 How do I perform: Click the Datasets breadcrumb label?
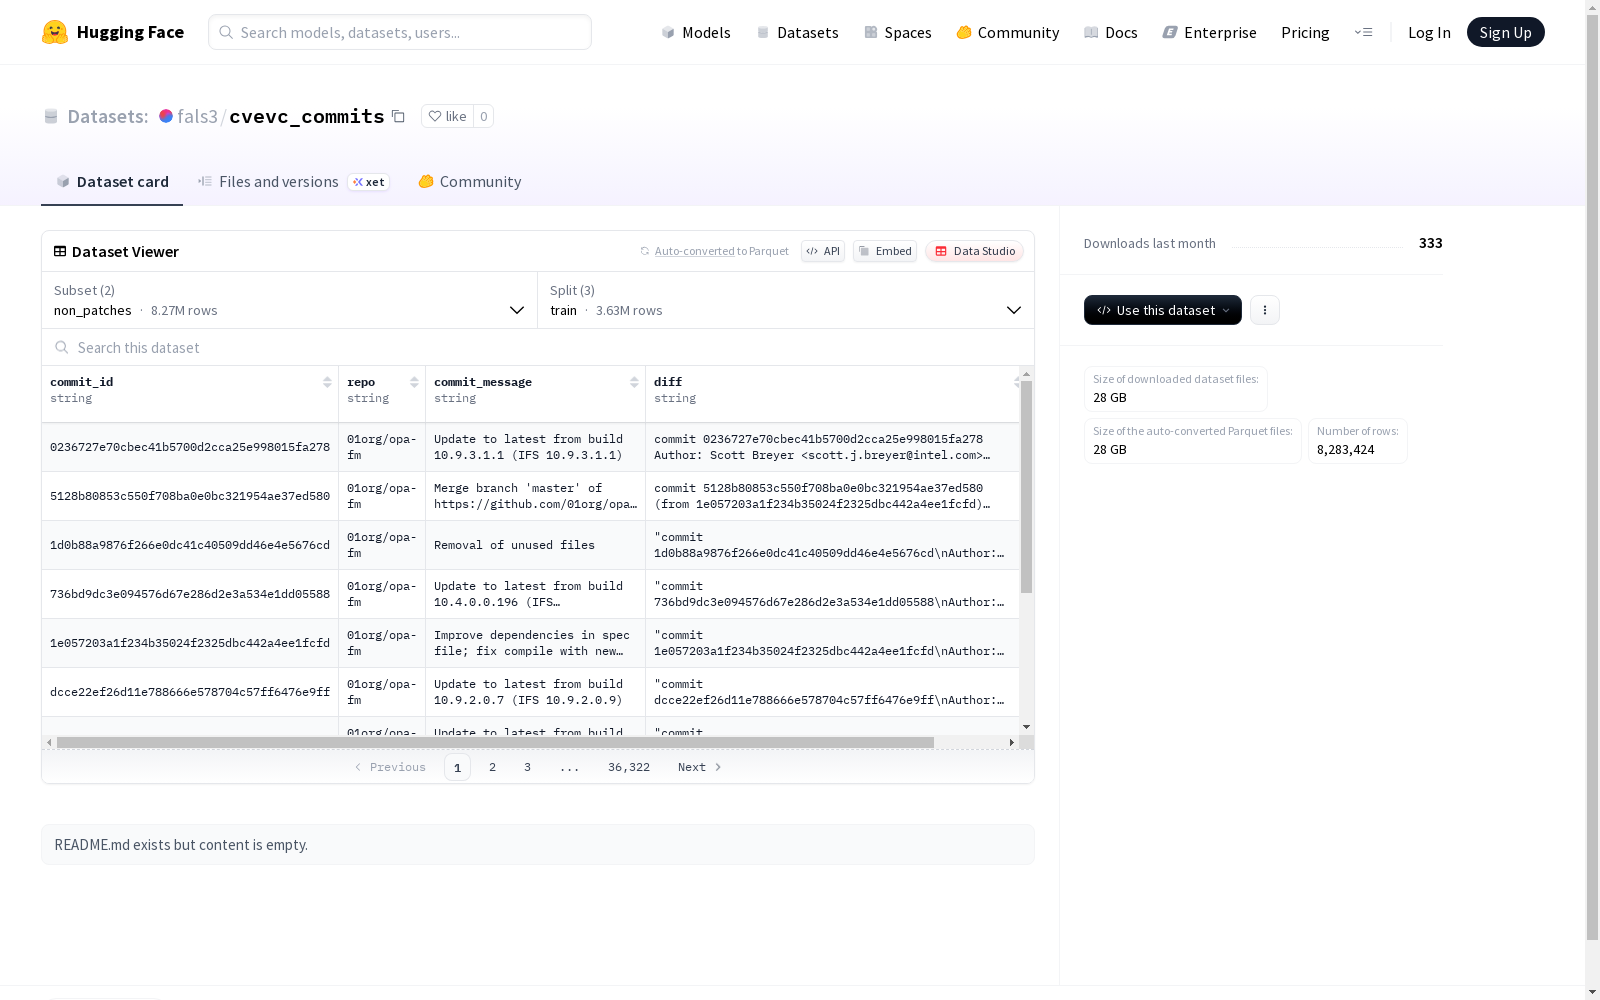coord(107,116)
